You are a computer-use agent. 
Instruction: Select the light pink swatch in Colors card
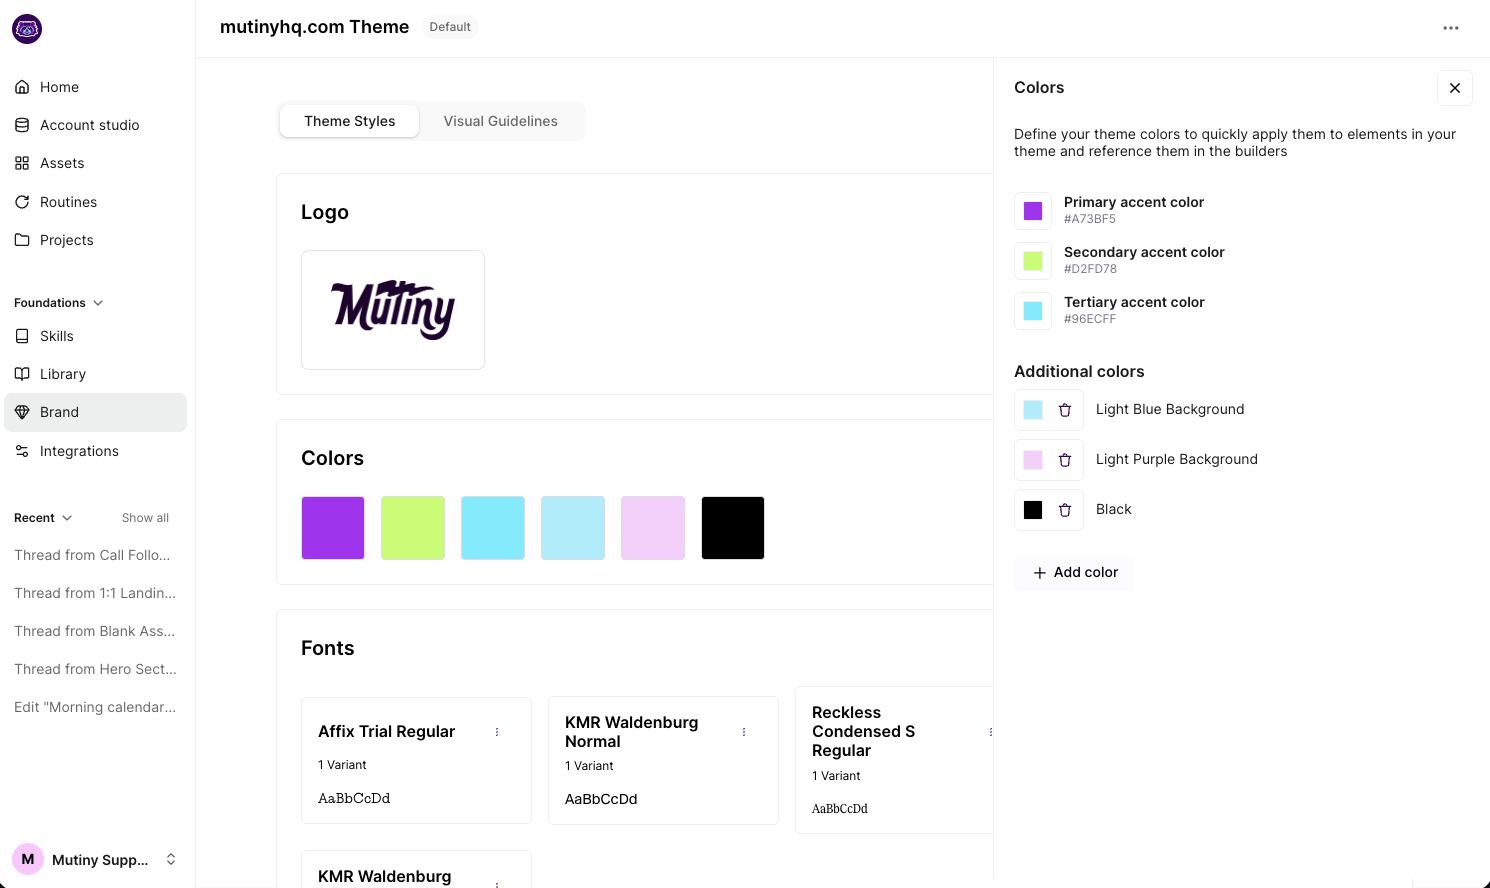point(653,528)
